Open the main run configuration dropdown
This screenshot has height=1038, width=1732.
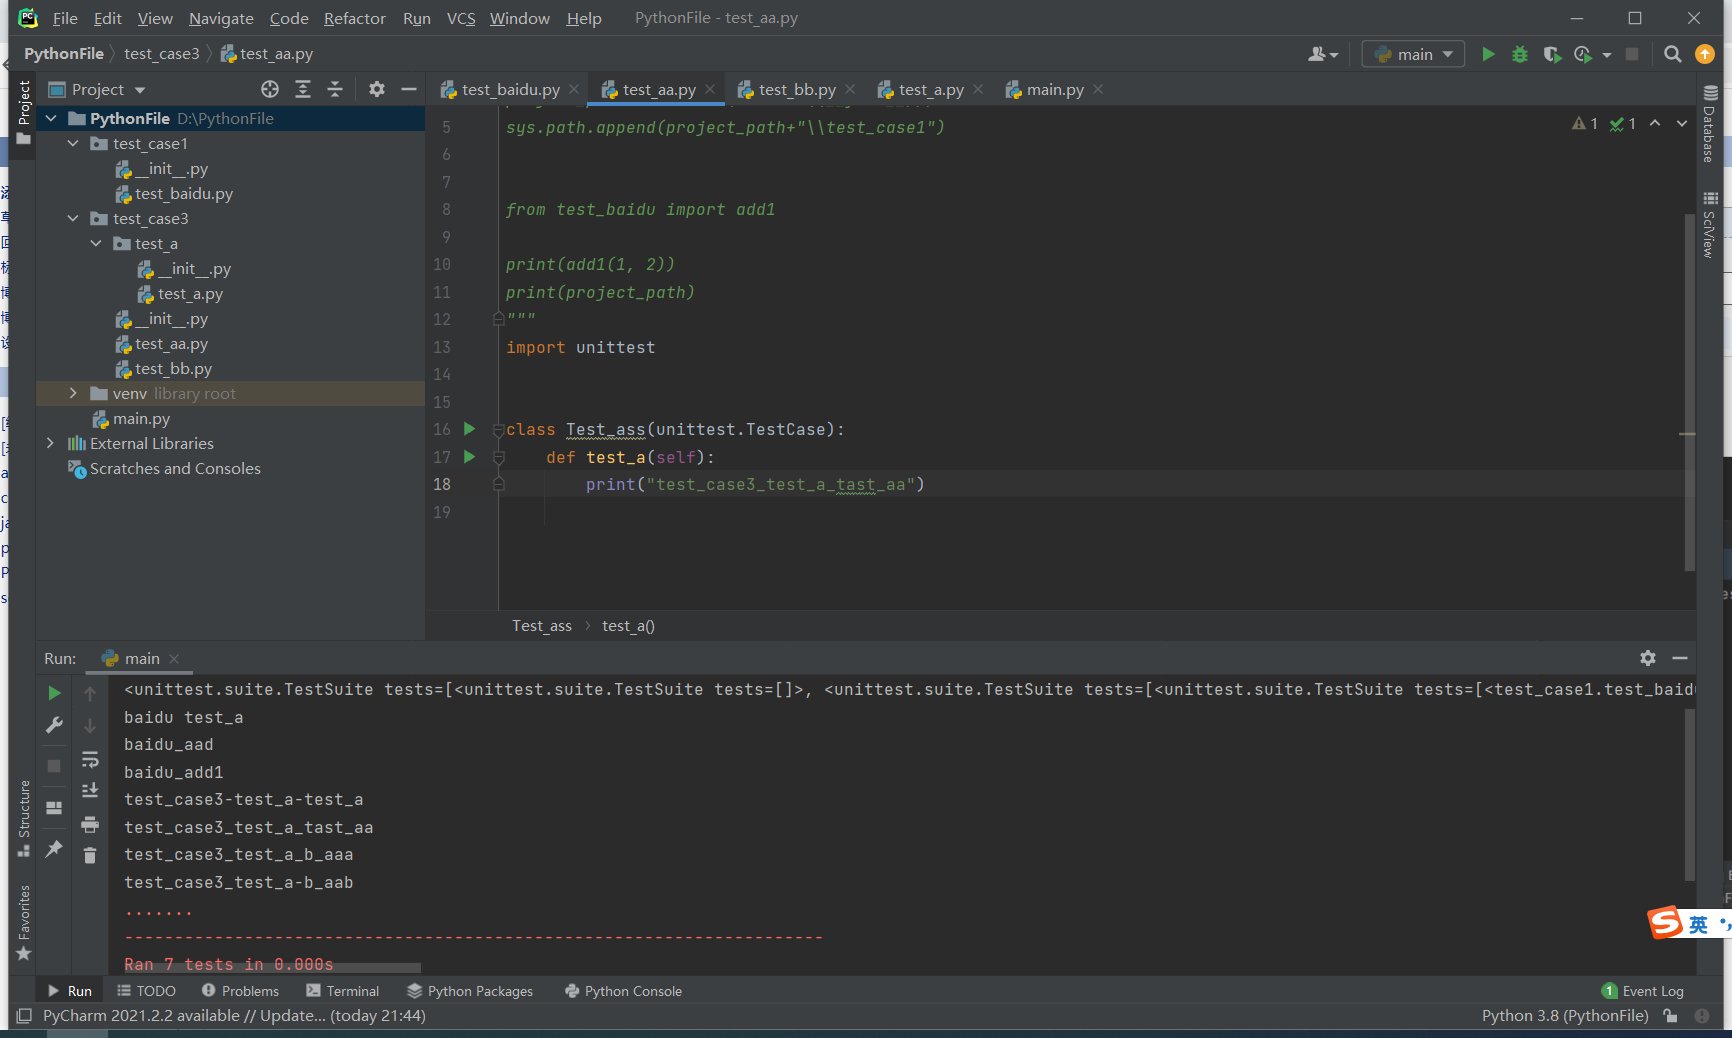(1413, 54)
